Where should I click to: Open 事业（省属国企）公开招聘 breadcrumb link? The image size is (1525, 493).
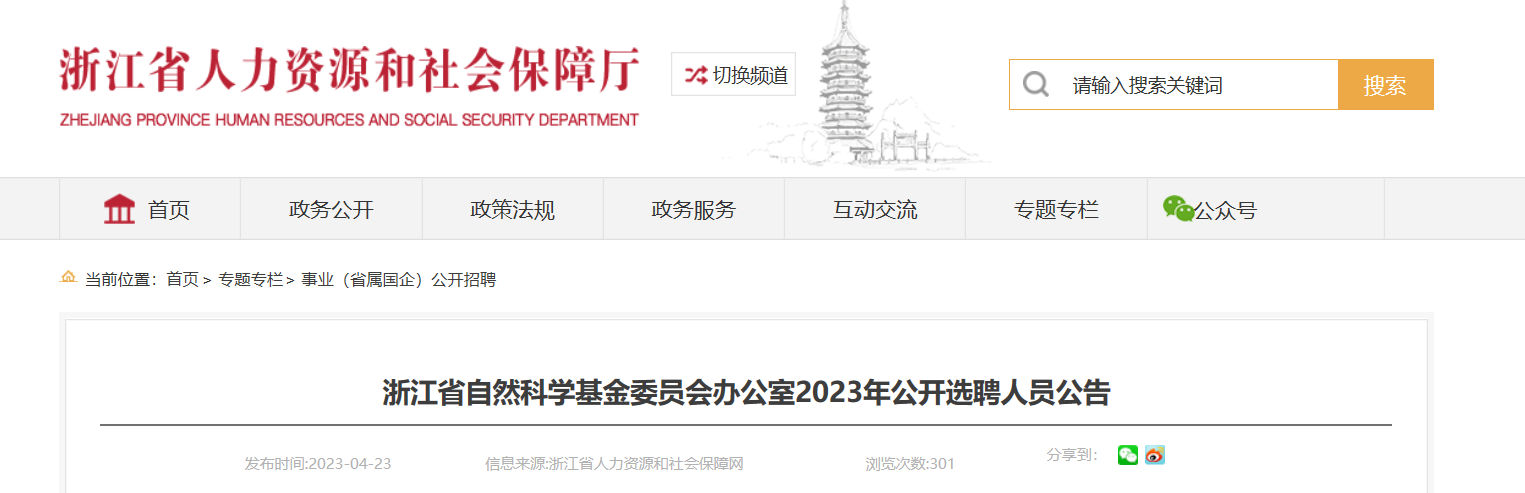[399, 280]
